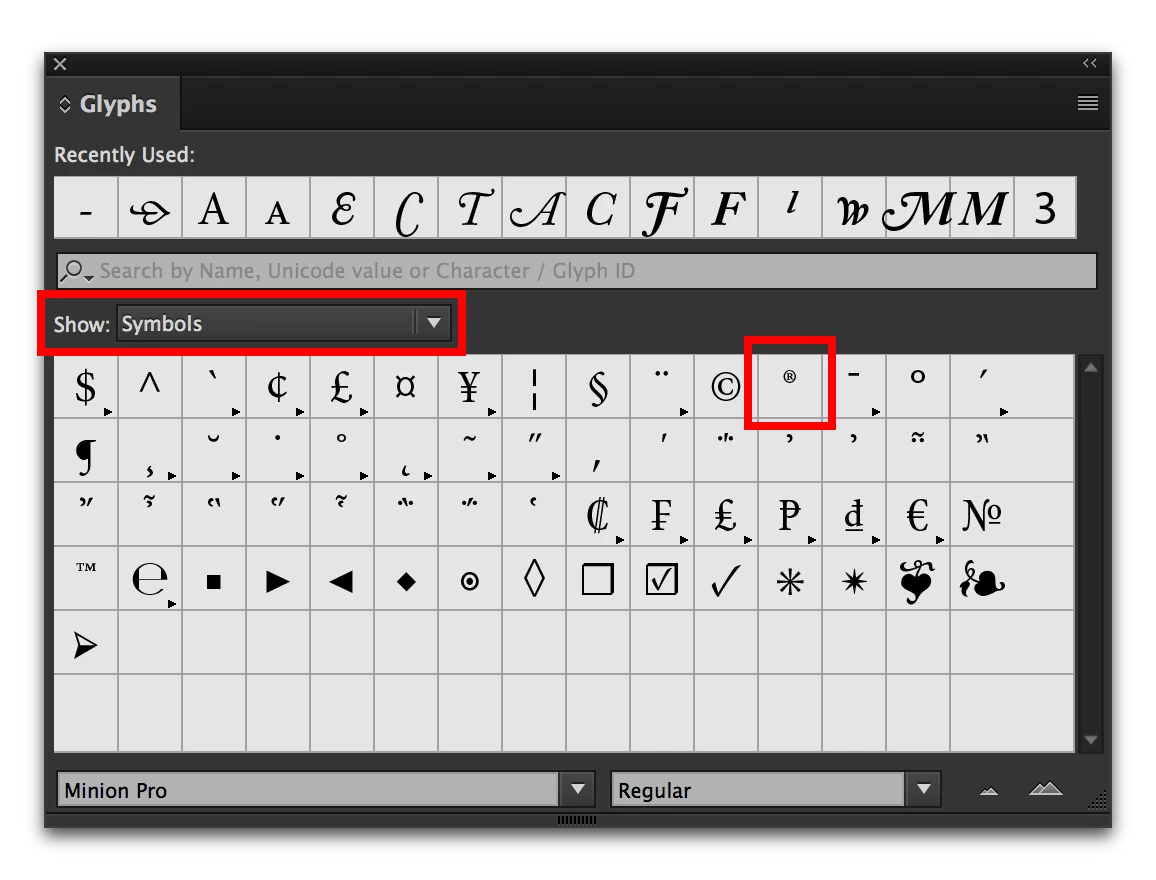Pick the ruble sign glyph
The image size is (1156, 880).
pos(790,514)
